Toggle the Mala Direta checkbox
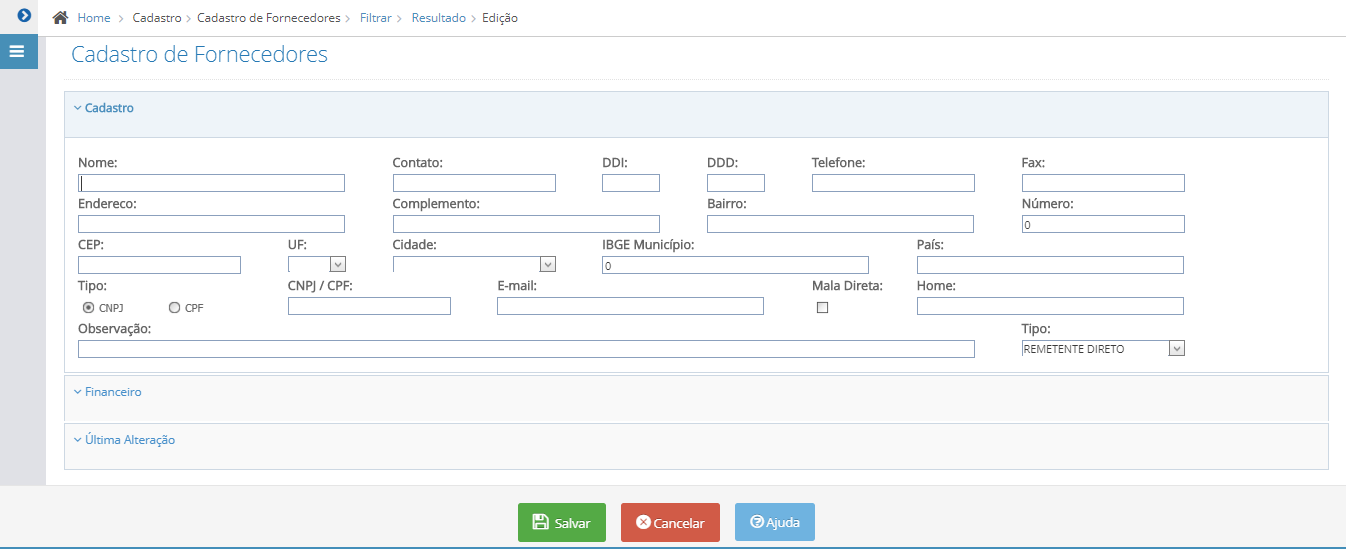Viewport: 1346px width, 549px height. pyautogui.click(x=823, y=308)
